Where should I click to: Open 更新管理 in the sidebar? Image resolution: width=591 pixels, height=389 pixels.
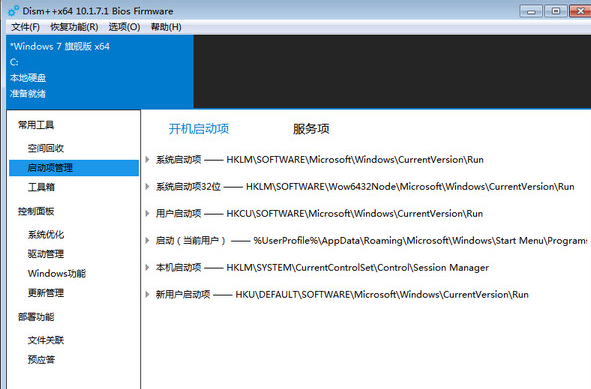(46, 293)
